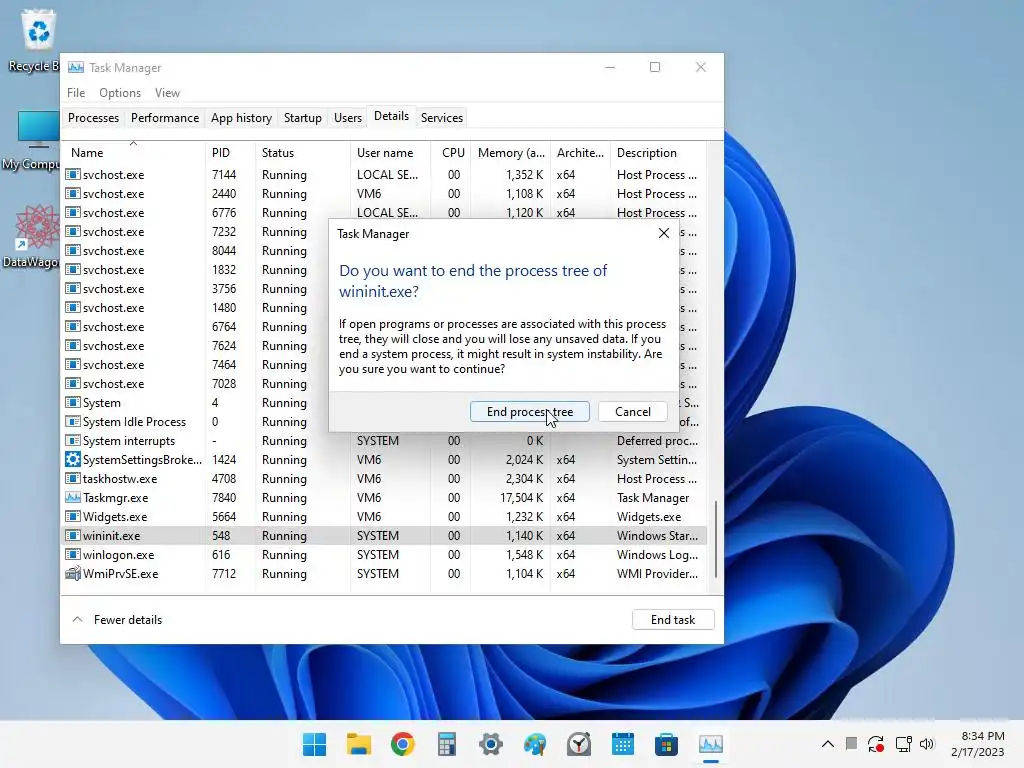This screenshot has height=768, width=1024.
Task: Open the Windows Start menu
Action: point(314,744)
